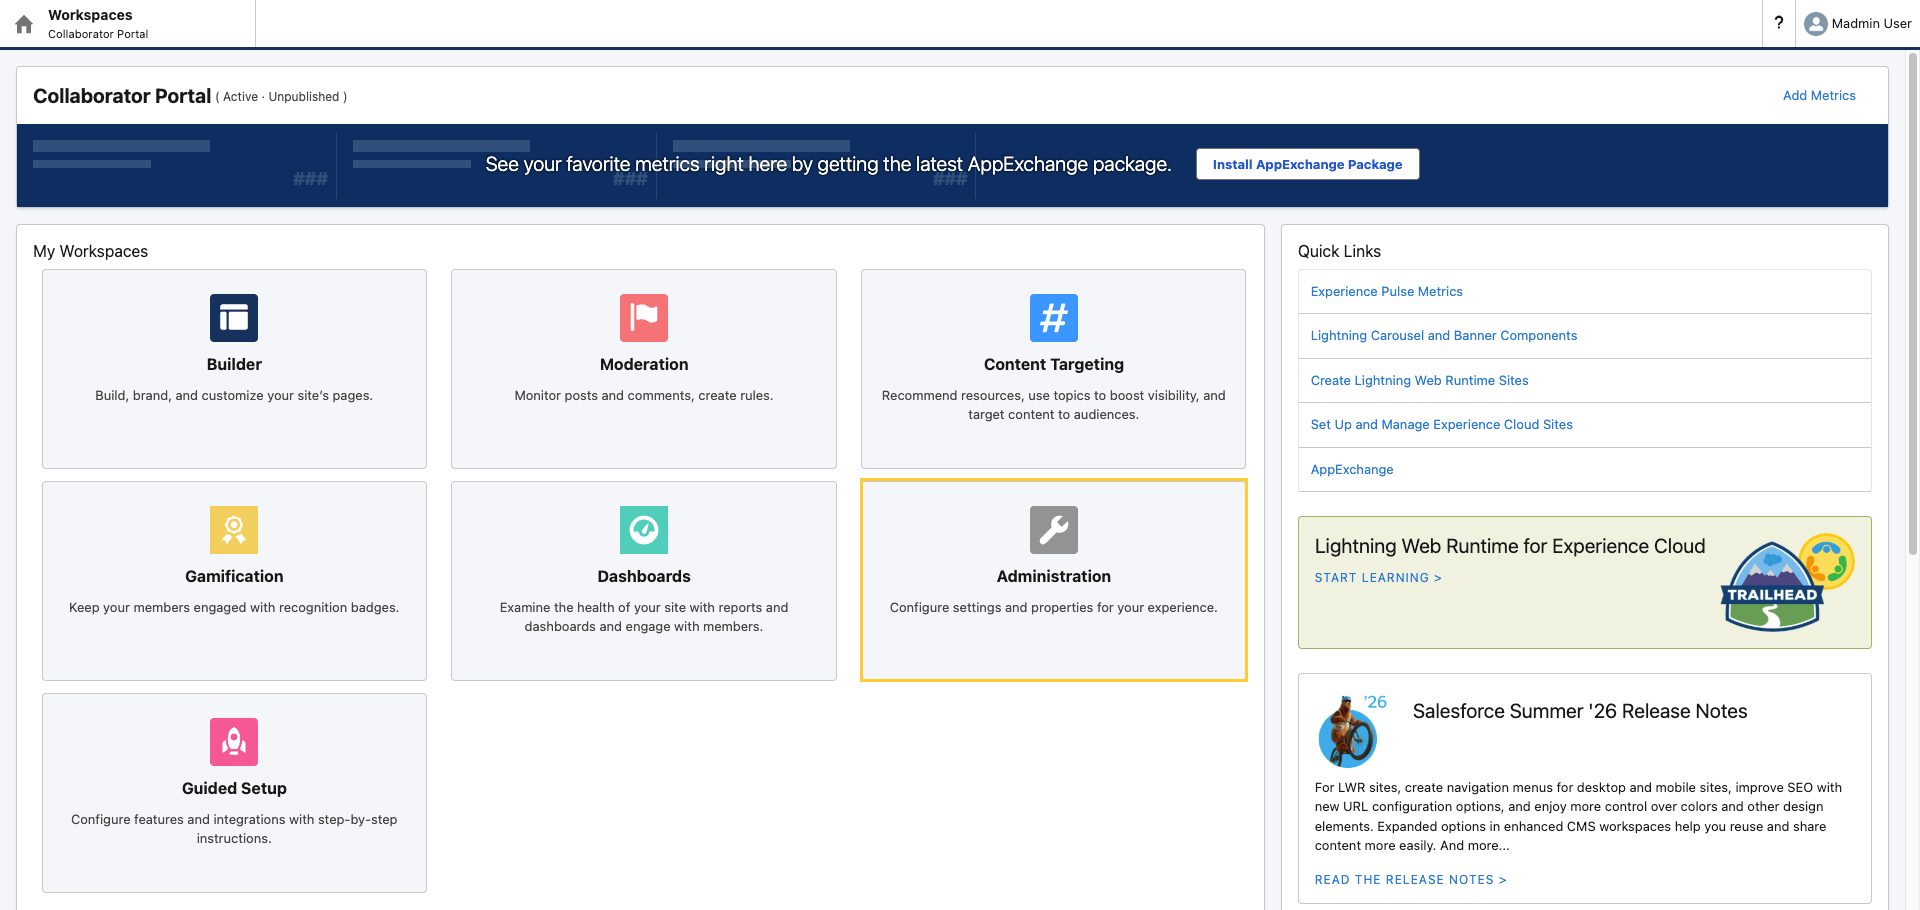The height and width of the screenshot is (910, 1920).
Task: Open the Moderation flag icon
Action: point(644,318)
